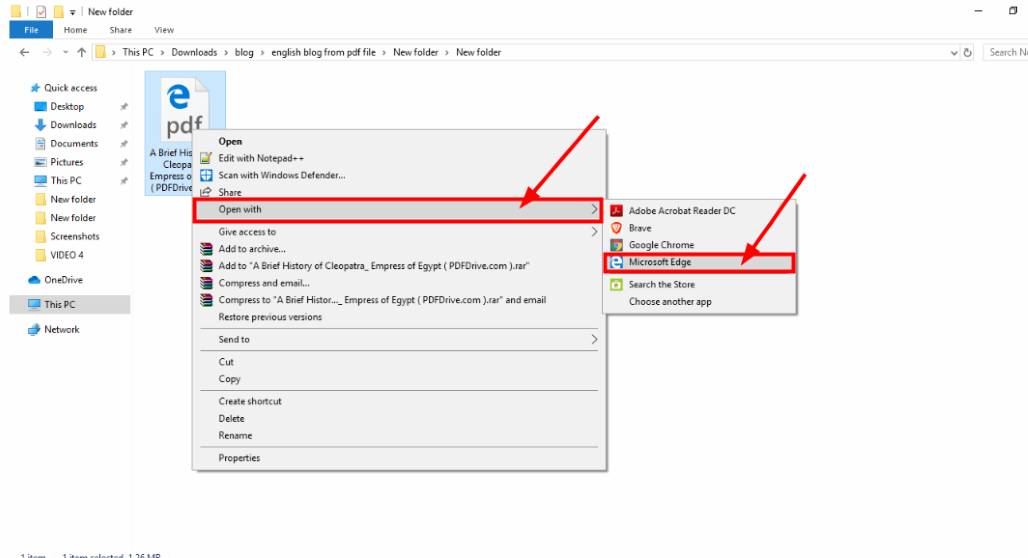The image size is (1028, 558).
Task: Click the Windows Defender shield icon
Action: 206,175
